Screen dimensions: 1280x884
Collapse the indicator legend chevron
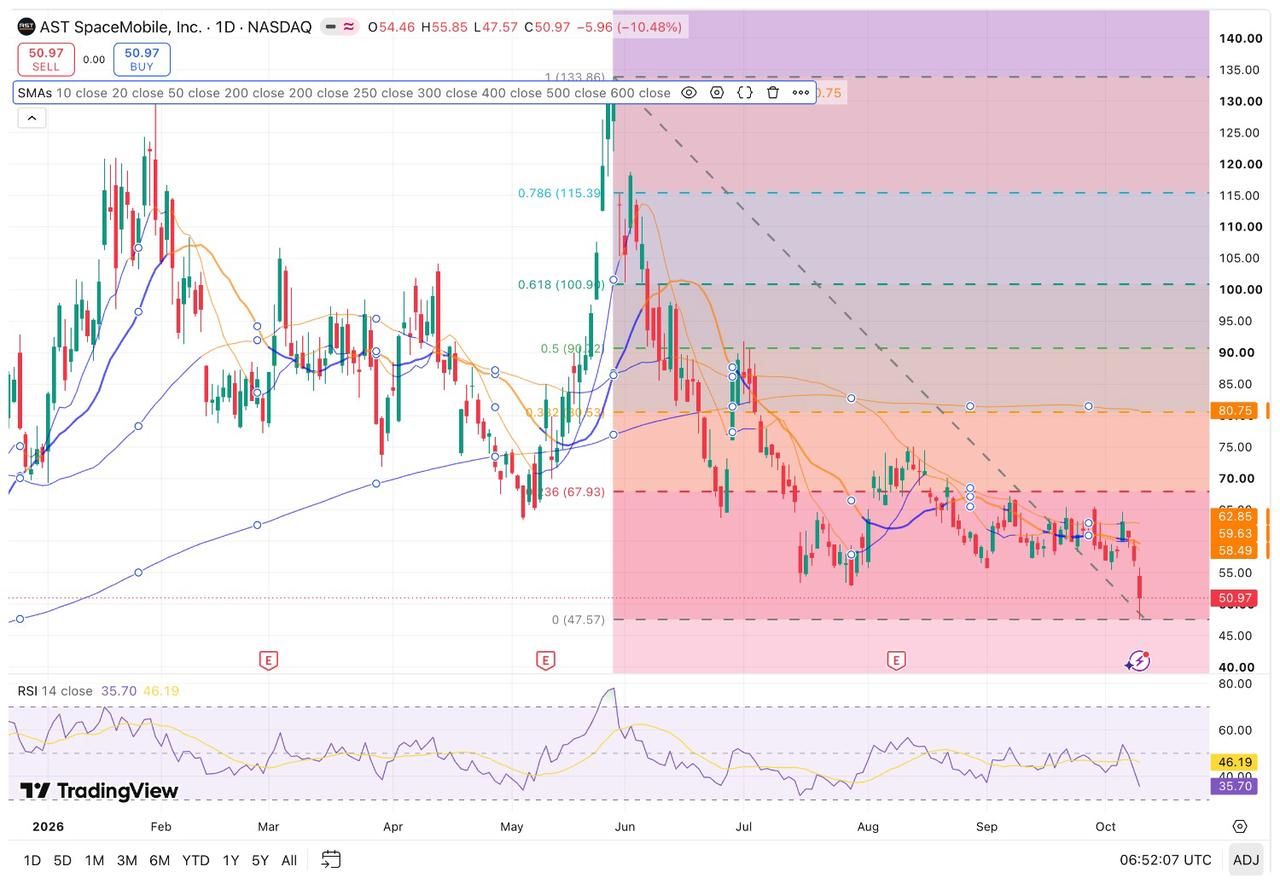(x=32, y=118)
